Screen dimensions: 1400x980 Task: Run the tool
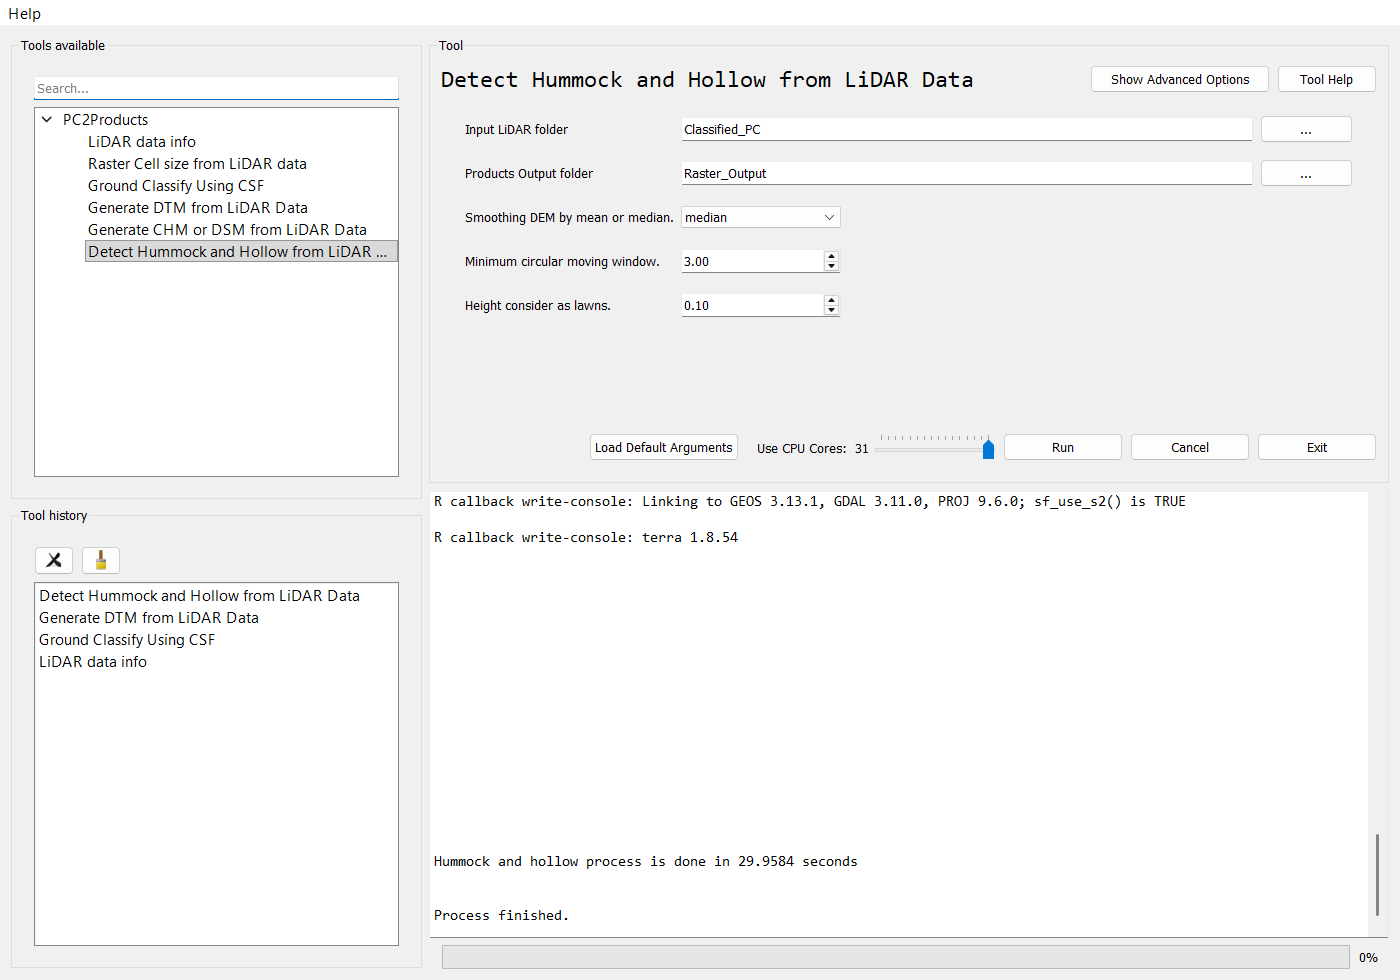pos(1063,447)
